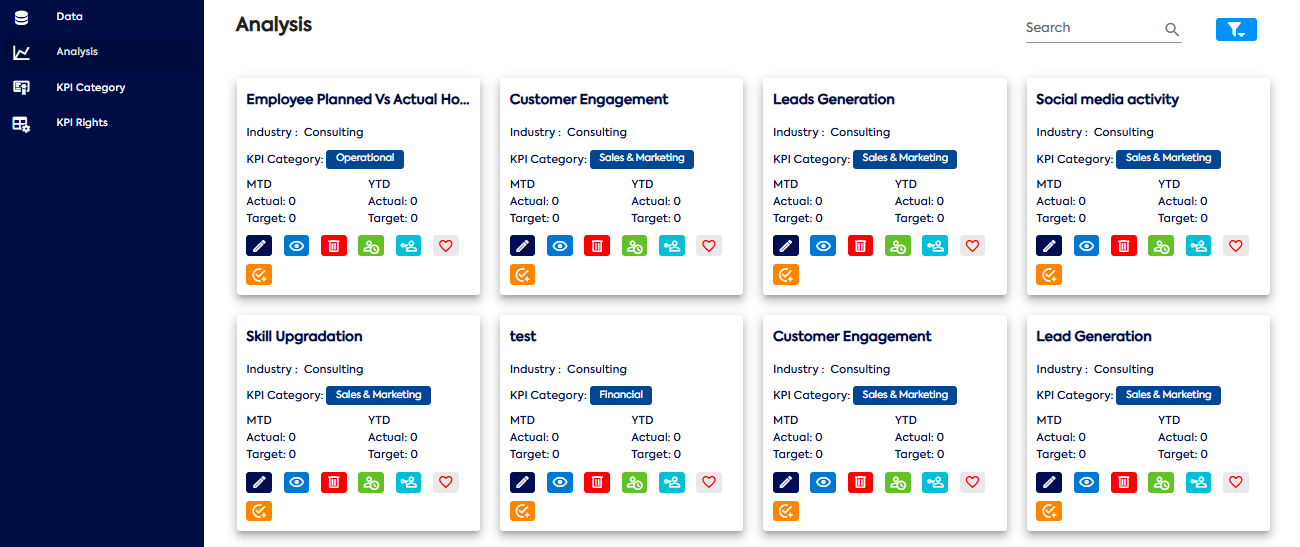Edit the Lead Generation card with pencil
Screen dimensions: 1300x547
pos(1049,482)
